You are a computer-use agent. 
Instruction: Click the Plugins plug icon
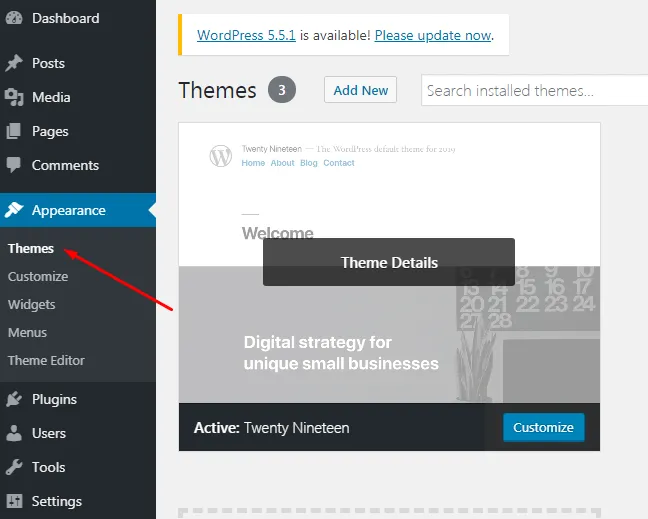14,399
